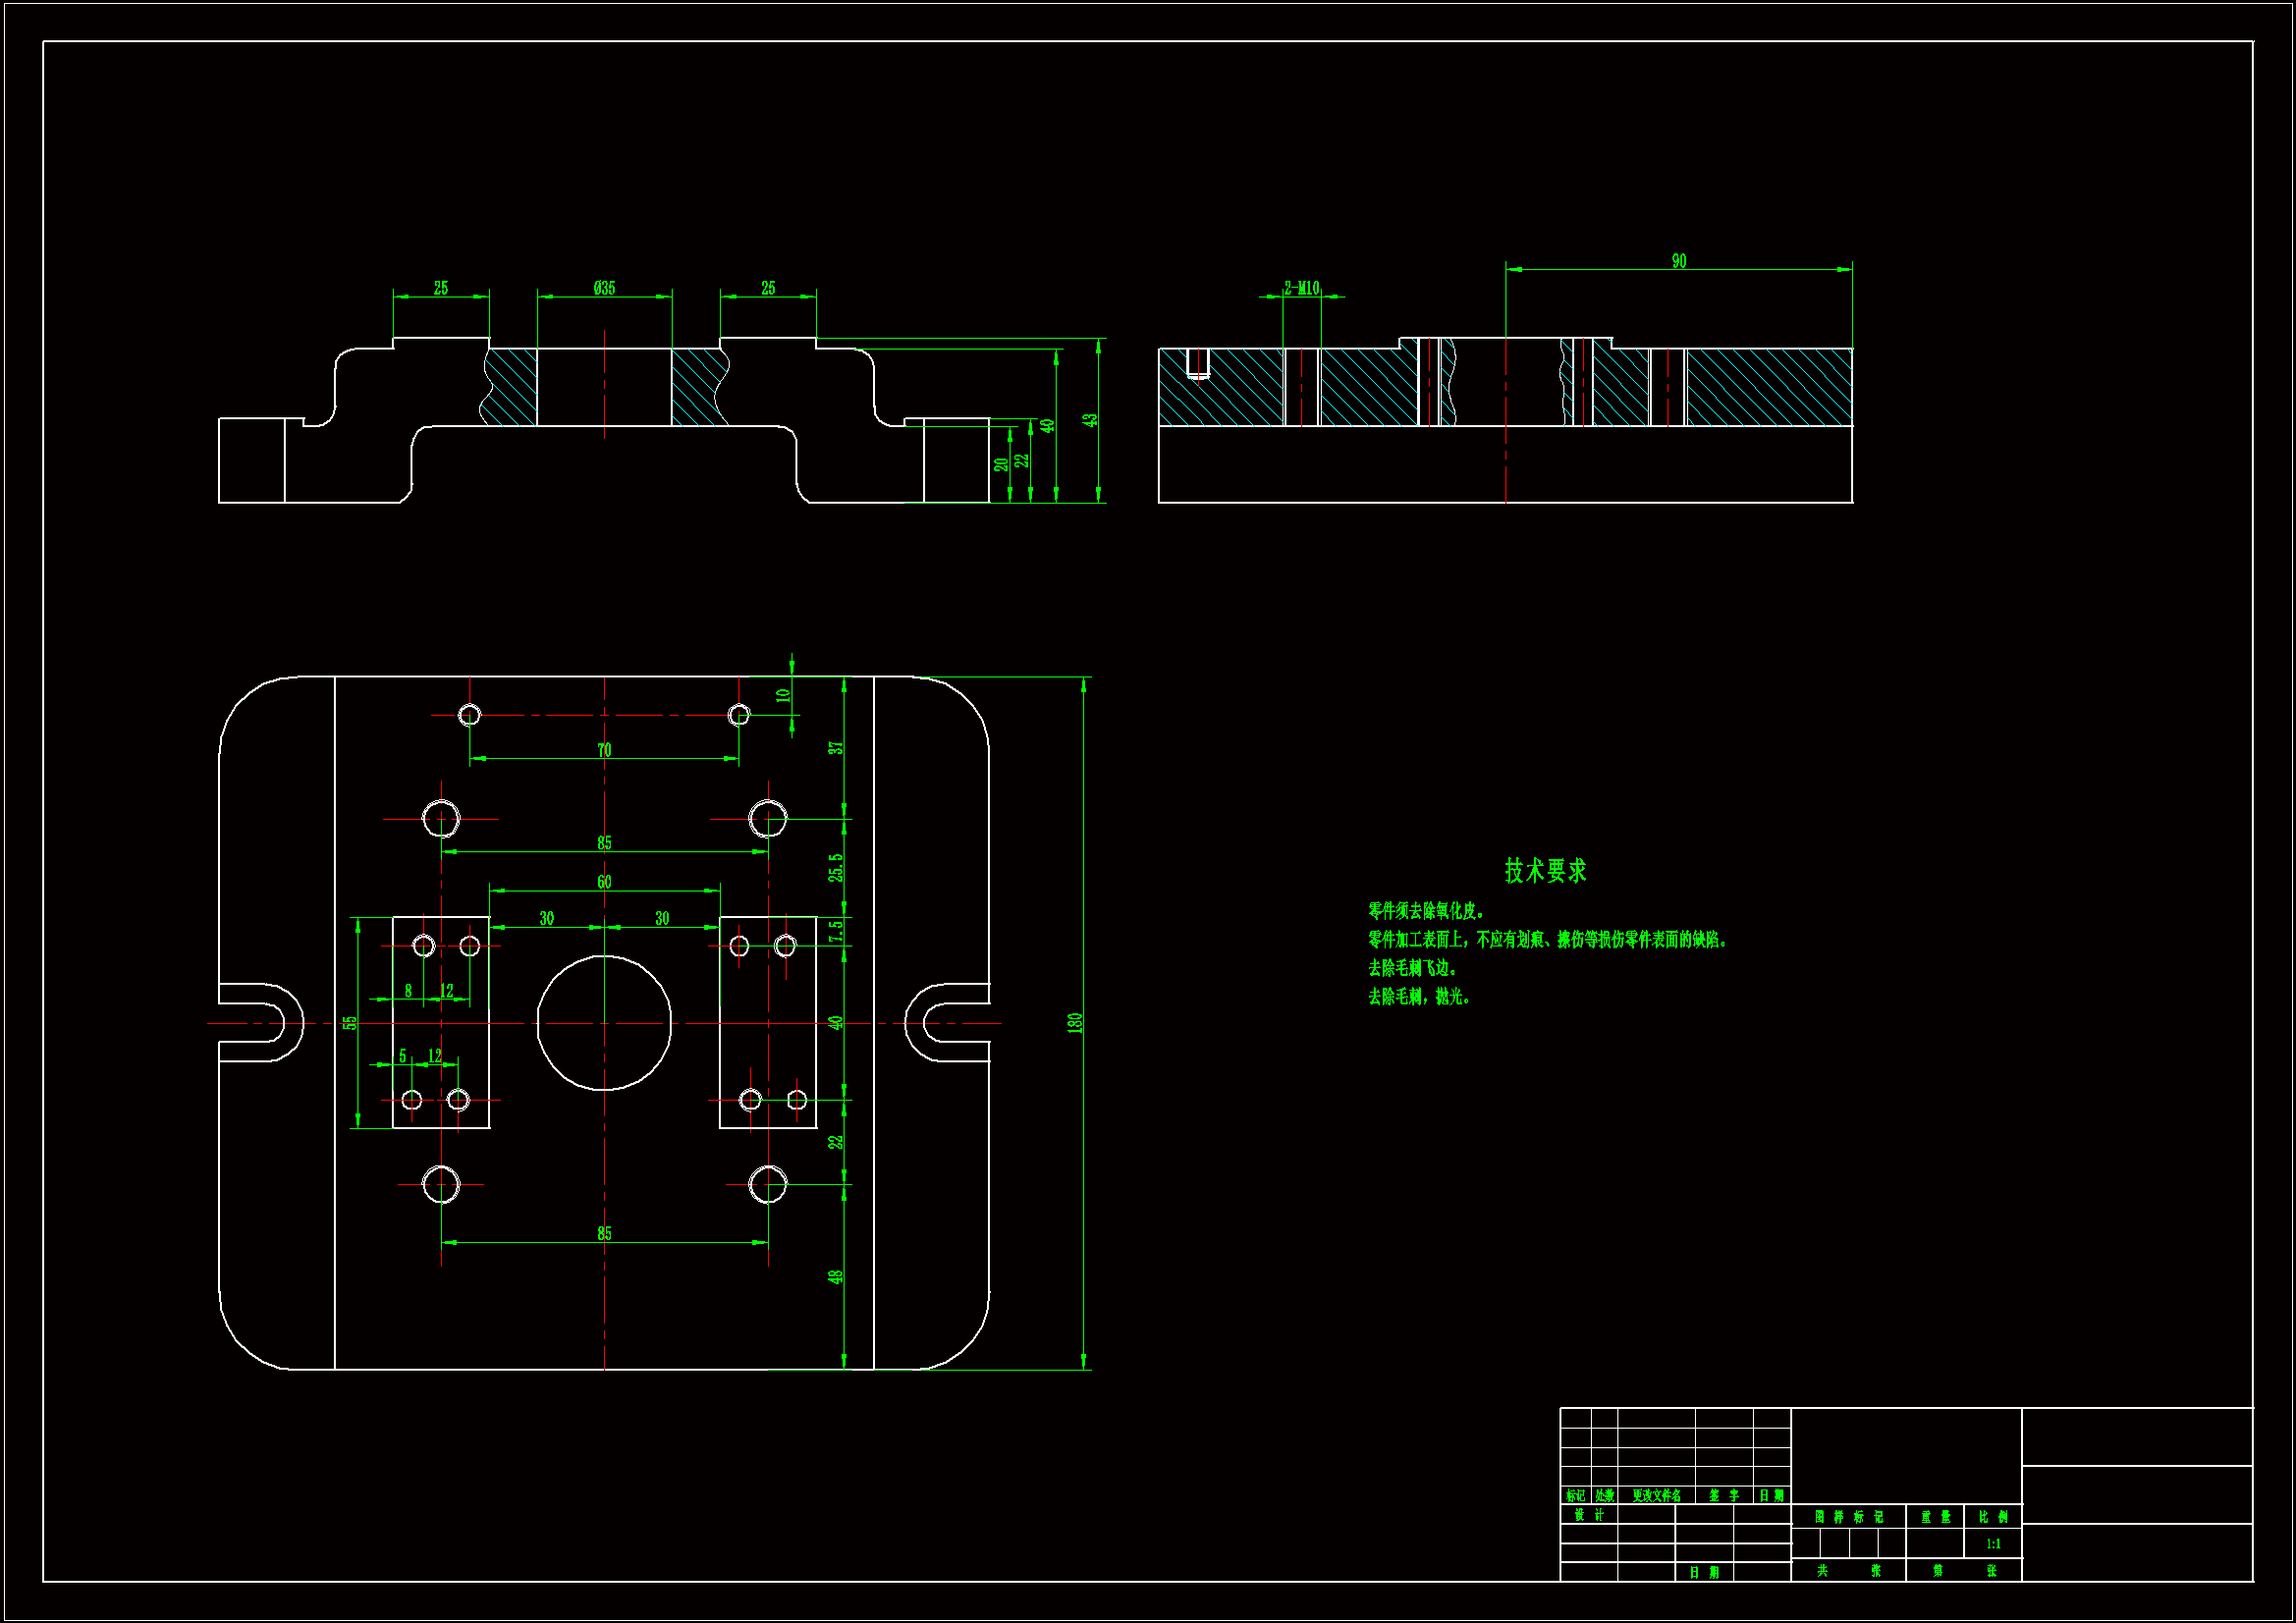Click the 43 height dimension in the section view
This screenshot has width=2296, height=1623.
coord(1090,420)
